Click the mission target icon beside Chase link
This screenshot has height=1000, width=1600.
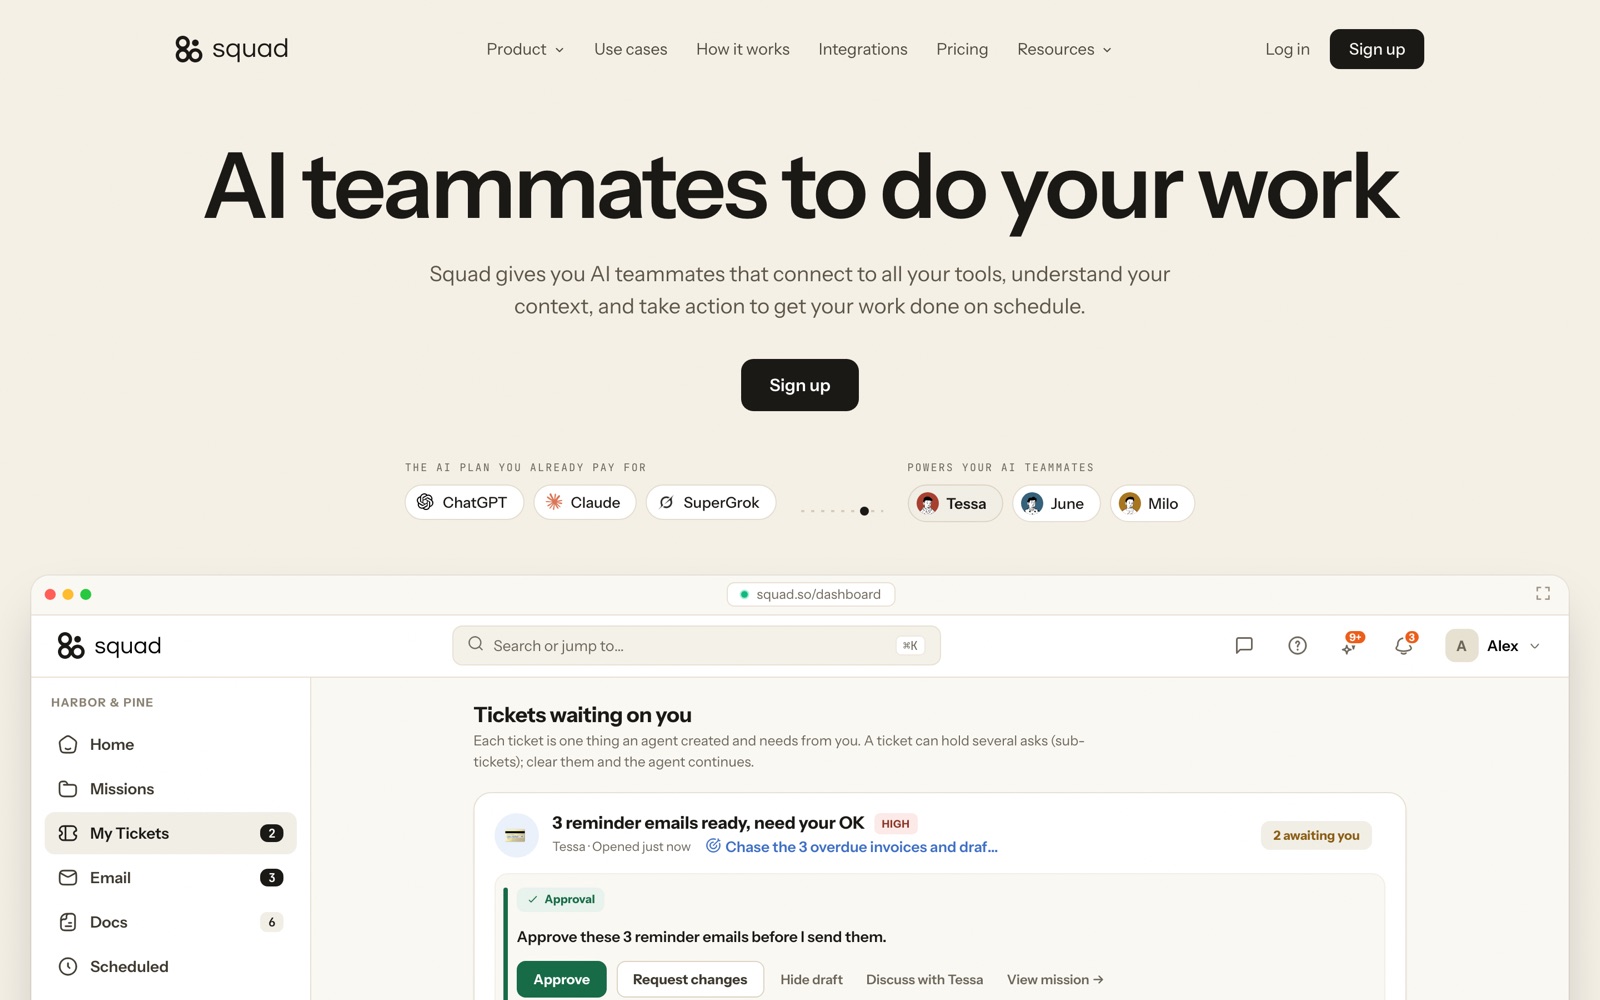[x=713, y=846]
